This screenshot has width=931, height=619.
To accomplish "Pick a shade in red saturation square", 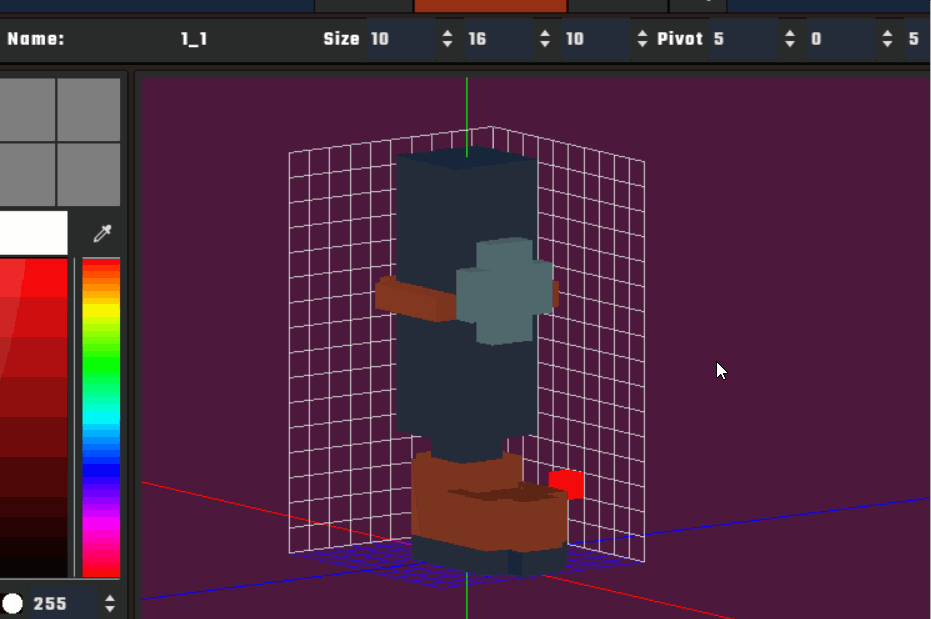I will point(34,417).
